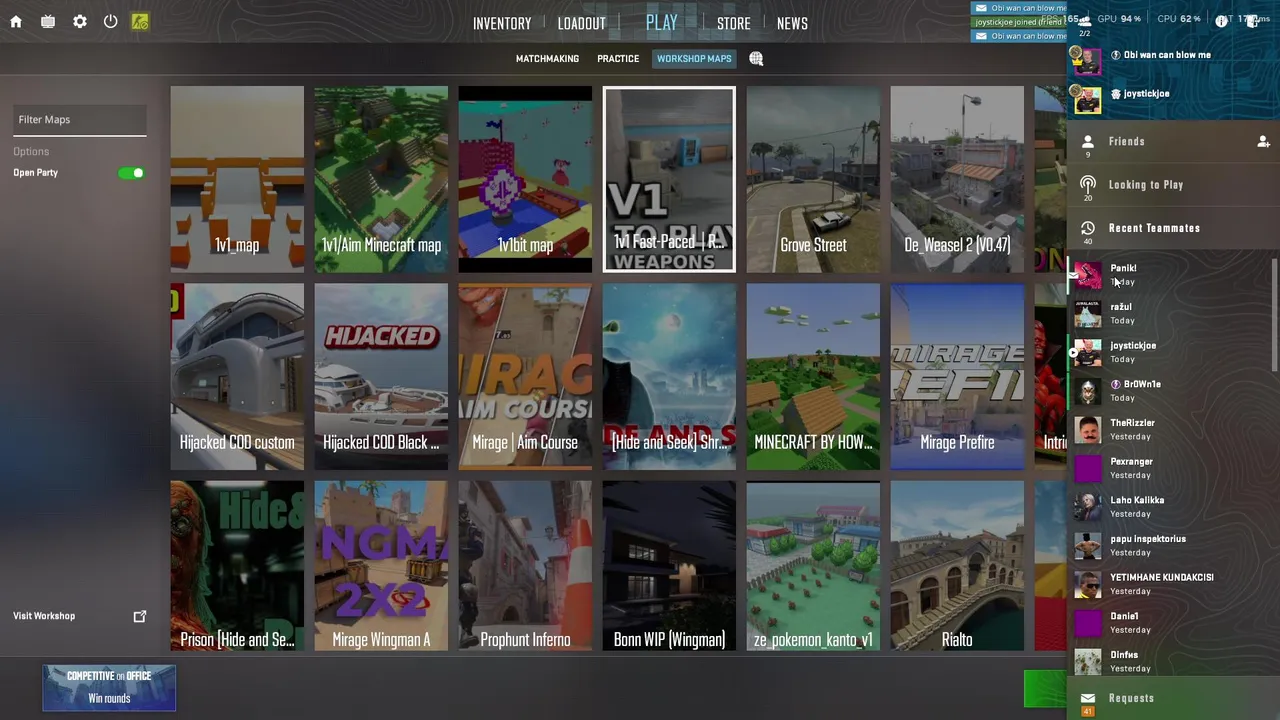Open the yellow-green CS logo icon

[140, 21]
